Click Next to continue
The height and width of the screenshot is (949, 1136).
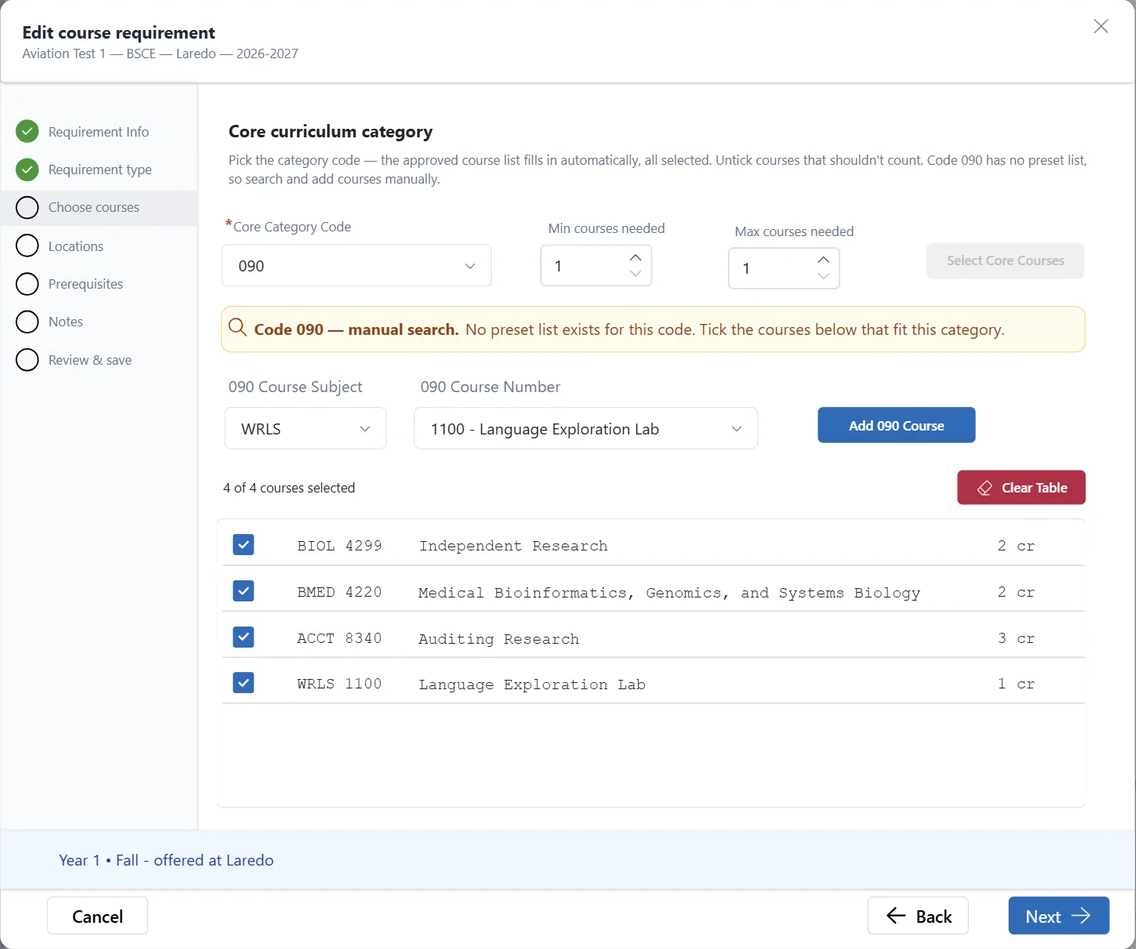point(1058,916)
